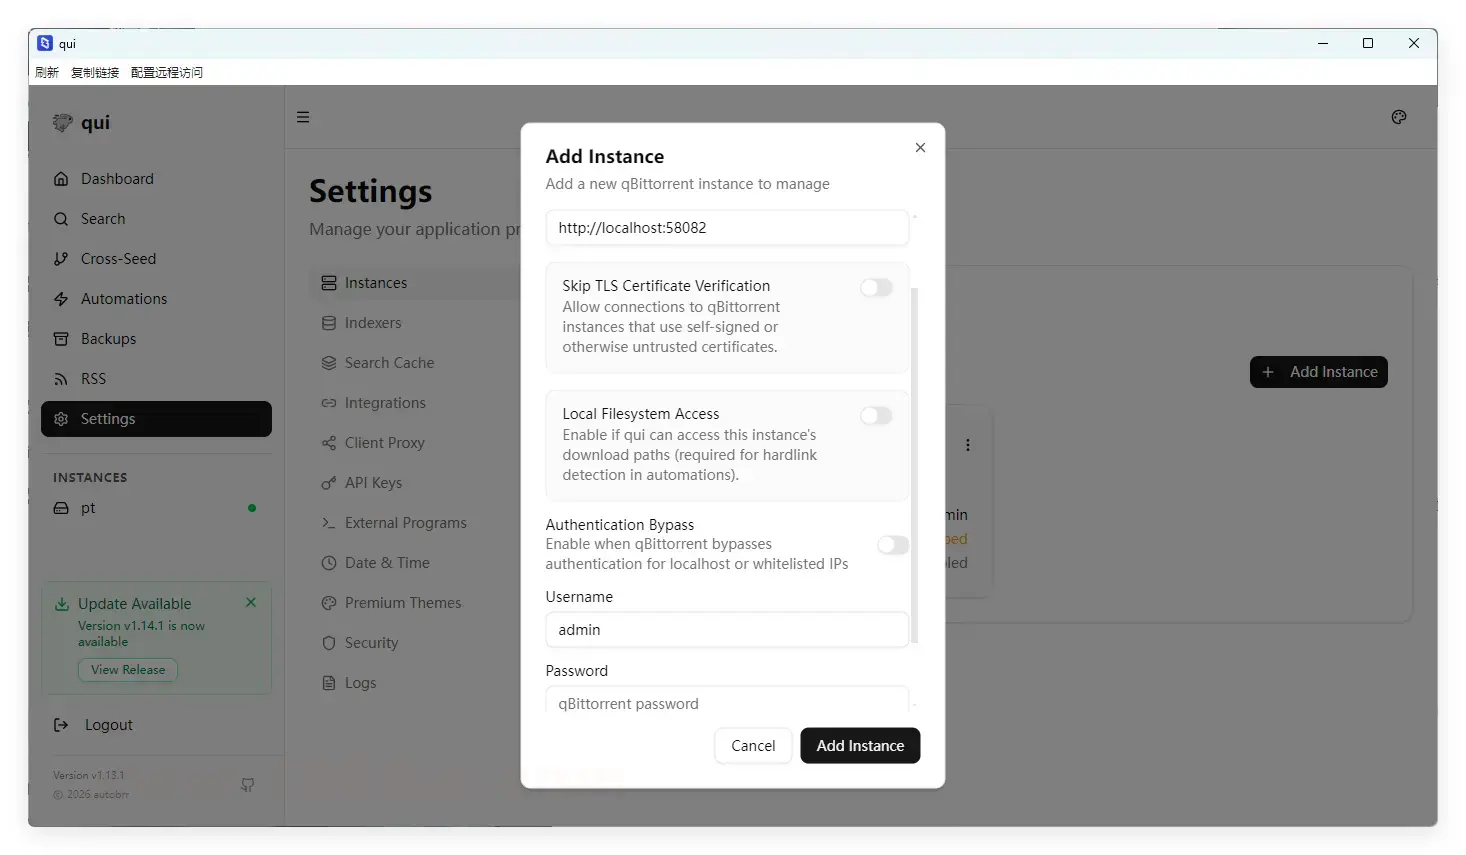Screen dimensions: 1466x855
Task: Open the RSS page
Action: click(x=93, y=379)
